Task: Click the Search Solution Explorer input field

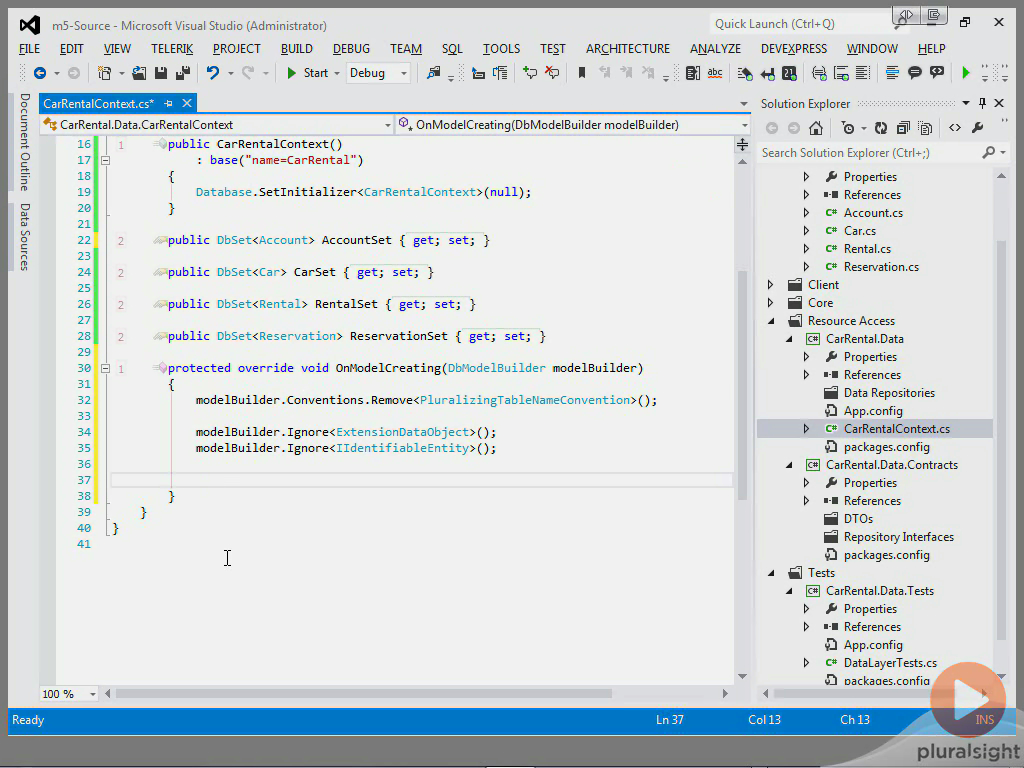Action: tap(869, 153)
